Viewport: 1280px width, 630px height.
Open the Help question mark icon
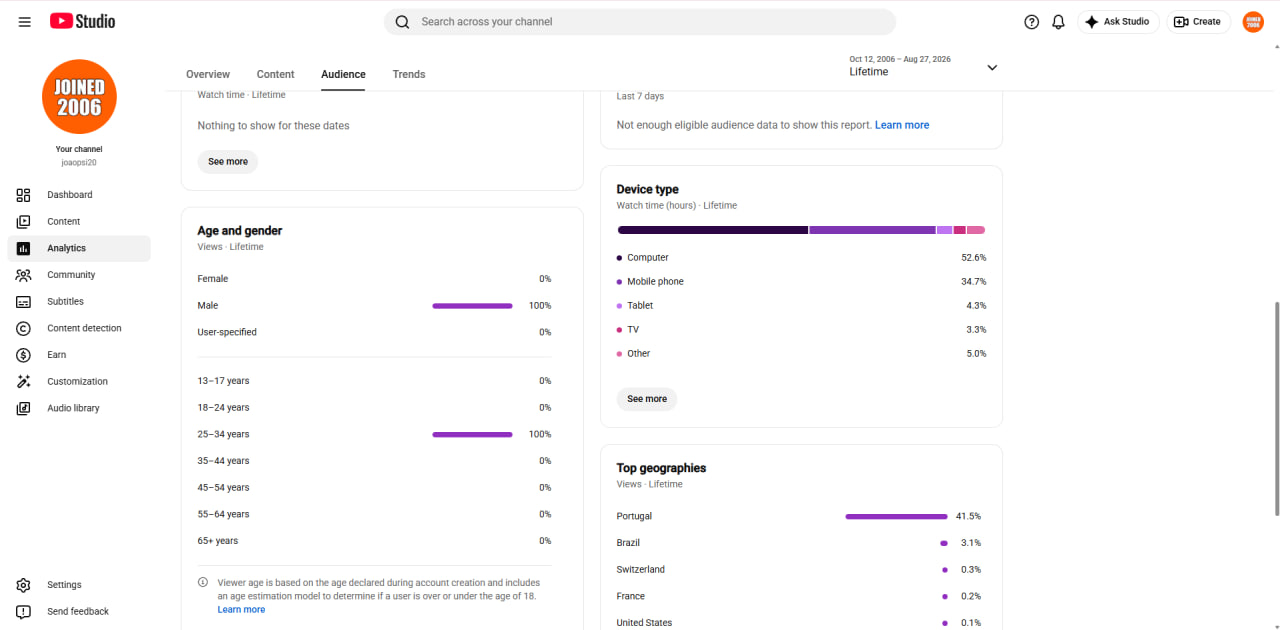click(1032, 22)
